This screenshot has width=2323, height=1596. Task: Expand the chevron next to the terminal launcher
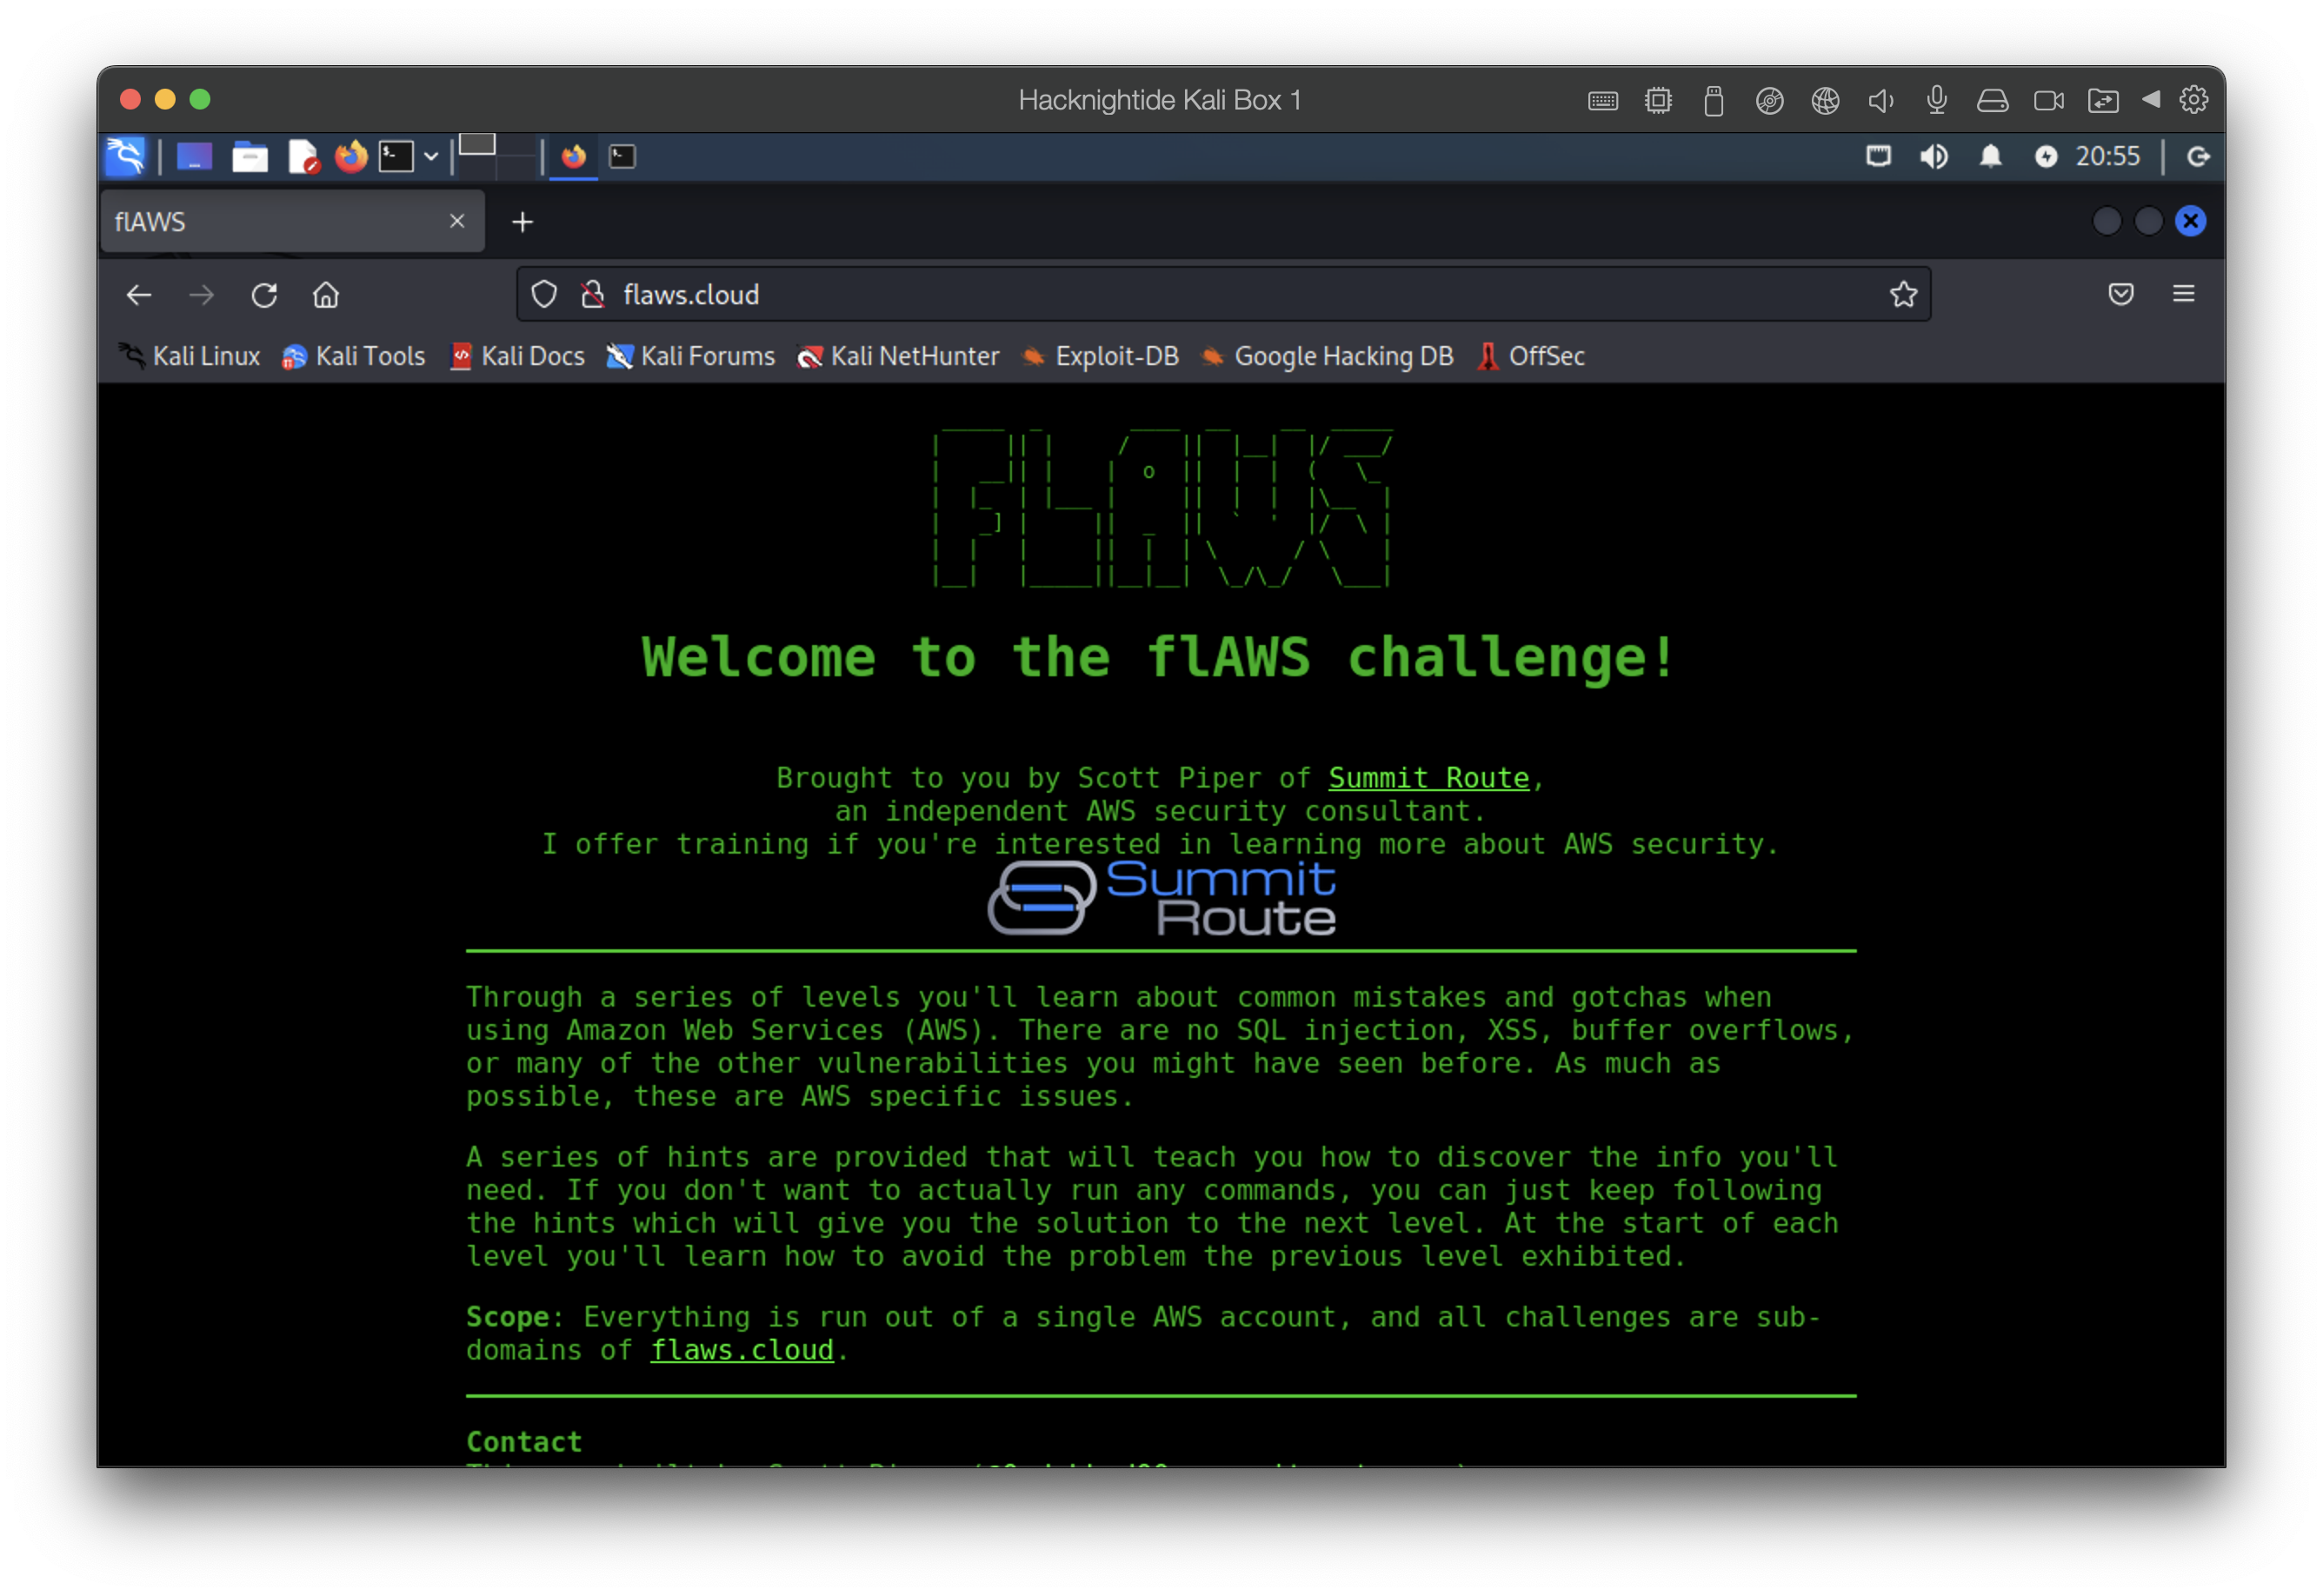(x=430, y=156)
